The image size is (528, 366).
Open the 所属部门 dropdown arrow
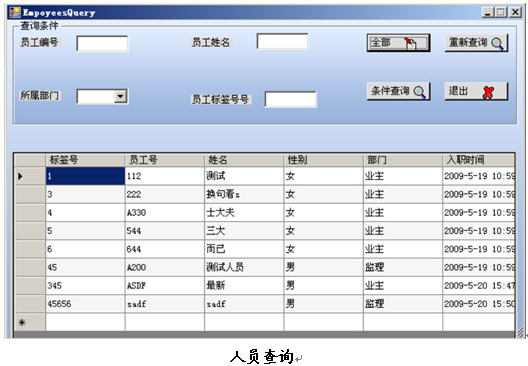pyautogui.click(x=120, y=97)
